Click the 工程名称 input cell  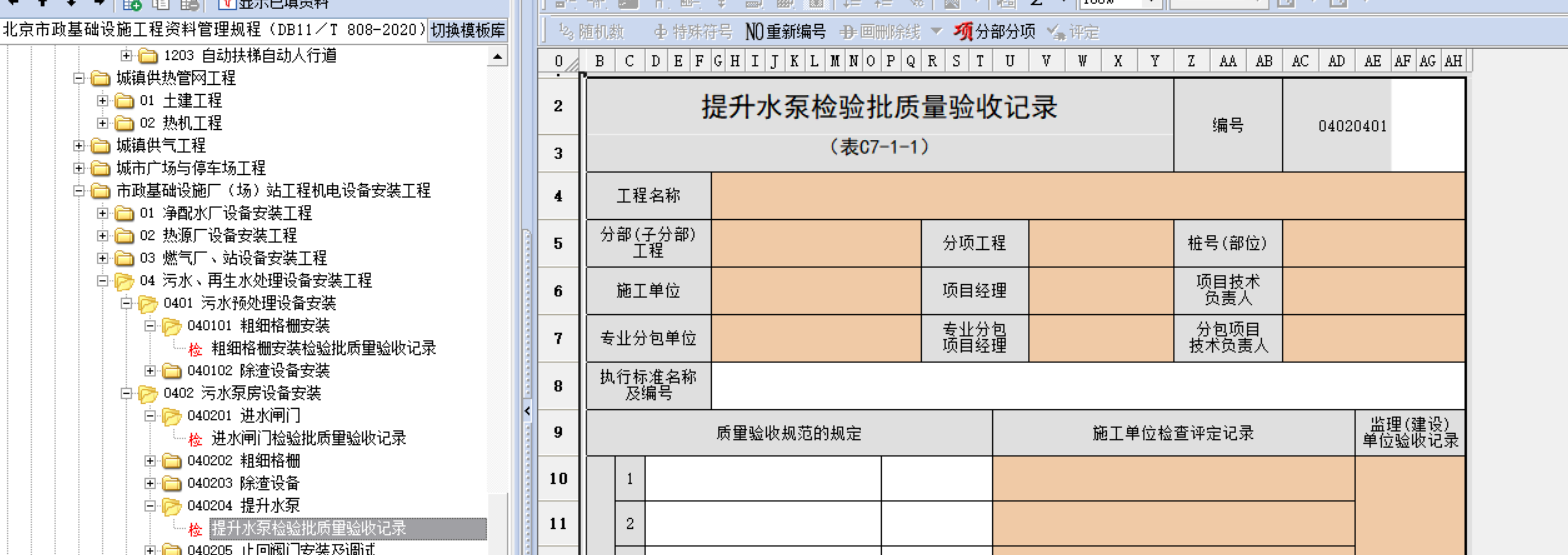point(1088,195)
